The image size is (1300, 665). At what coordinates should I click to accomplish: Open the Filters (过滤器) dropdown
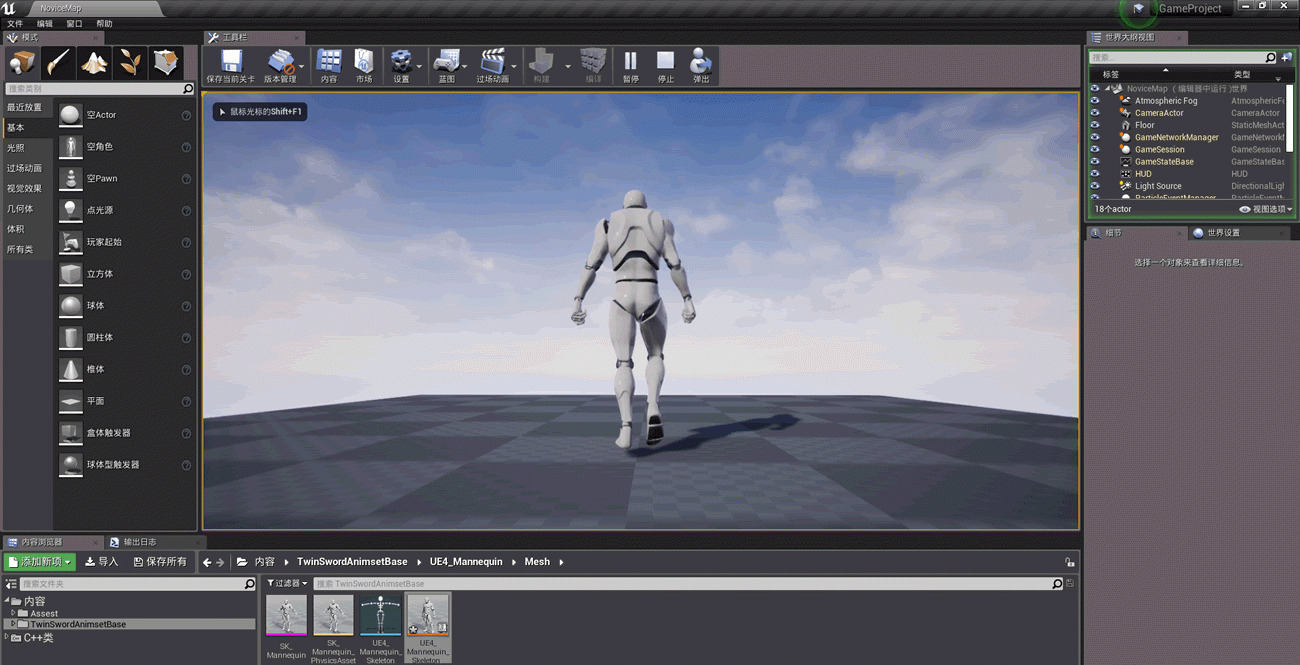287,583
